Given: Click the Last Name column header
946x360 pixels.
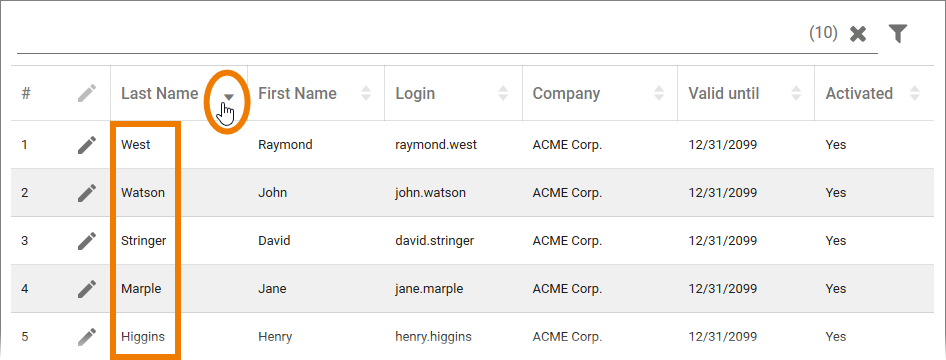Looking at the screenshot, I should tap(160, 93).
